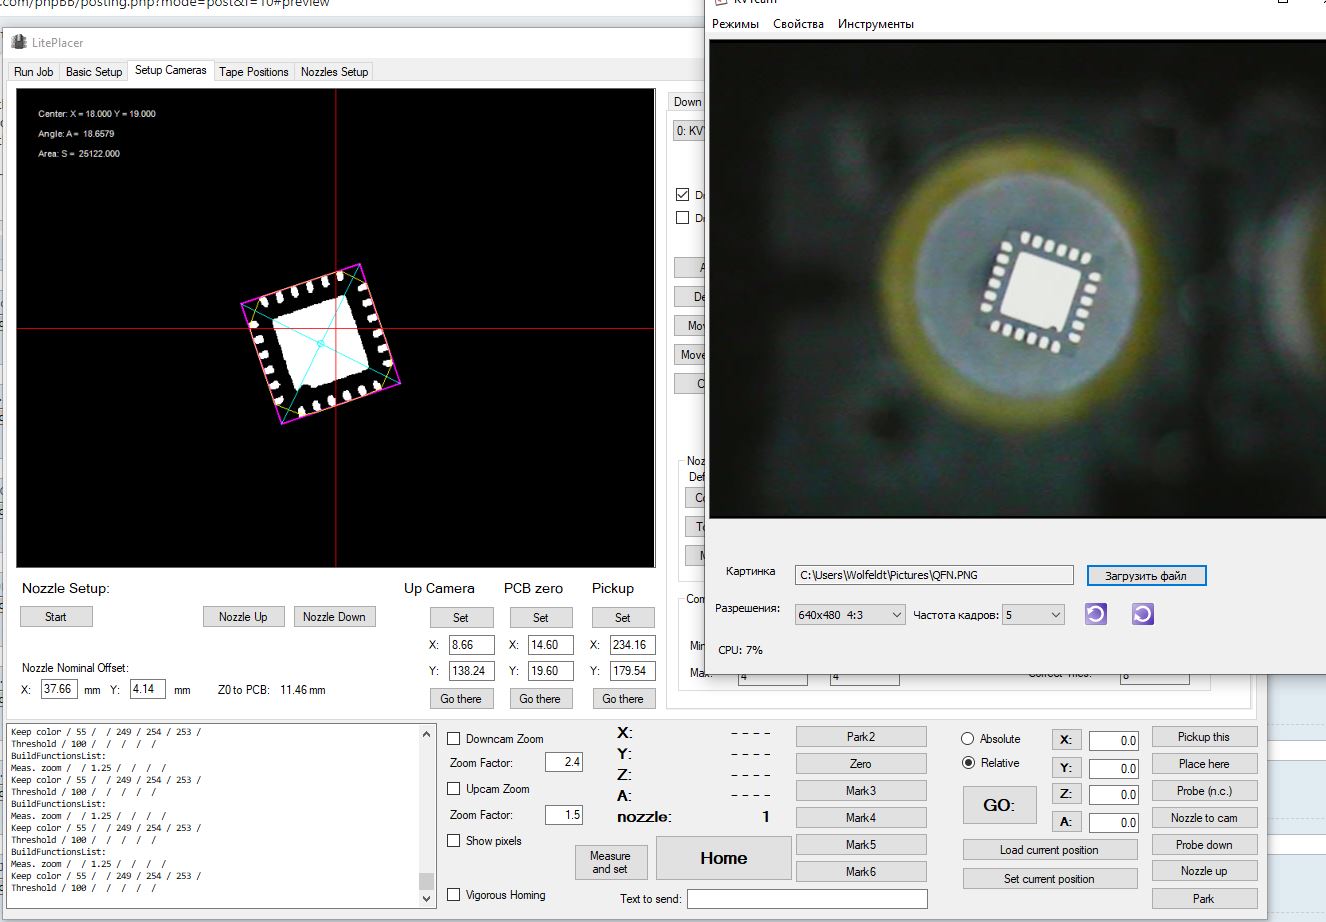This screenshot has width=1326, height=922.
Task: Click the Park2 button
Action: pos(861,737)
